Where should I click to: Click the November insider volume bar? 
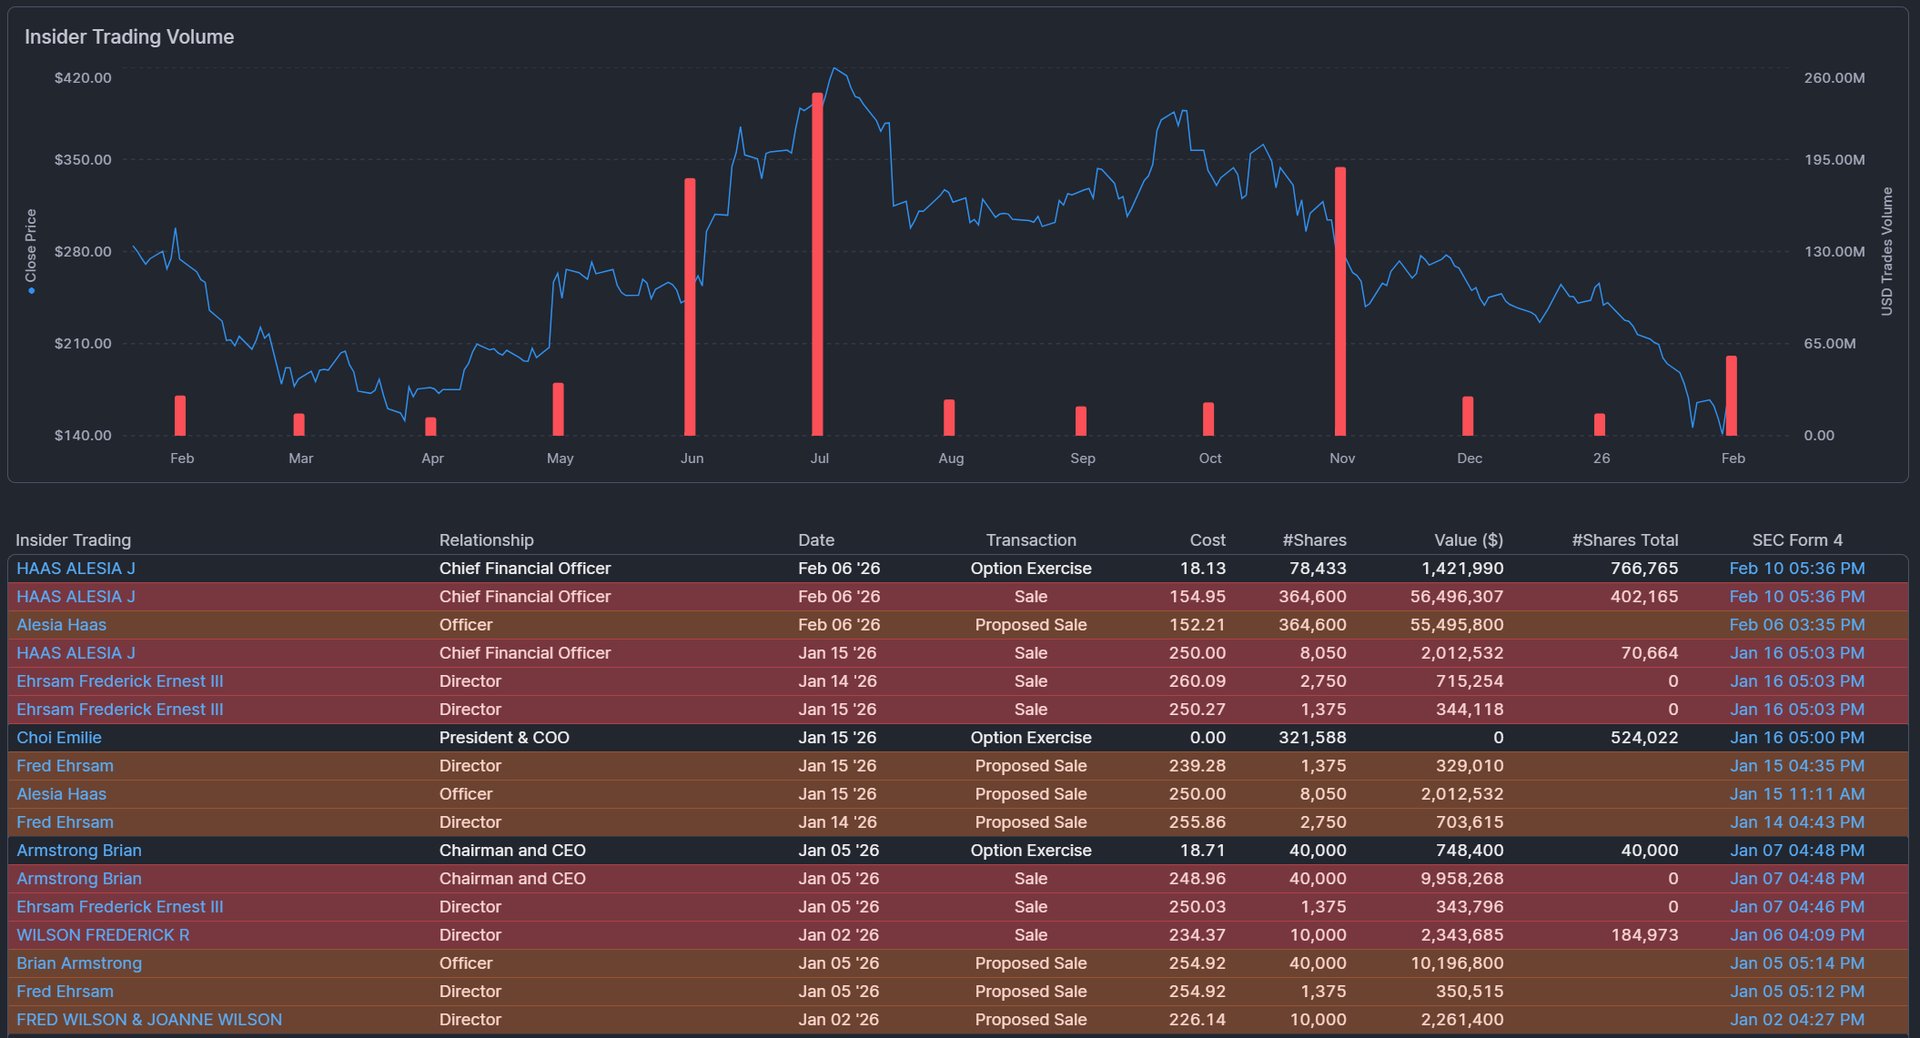point(1340,301)
